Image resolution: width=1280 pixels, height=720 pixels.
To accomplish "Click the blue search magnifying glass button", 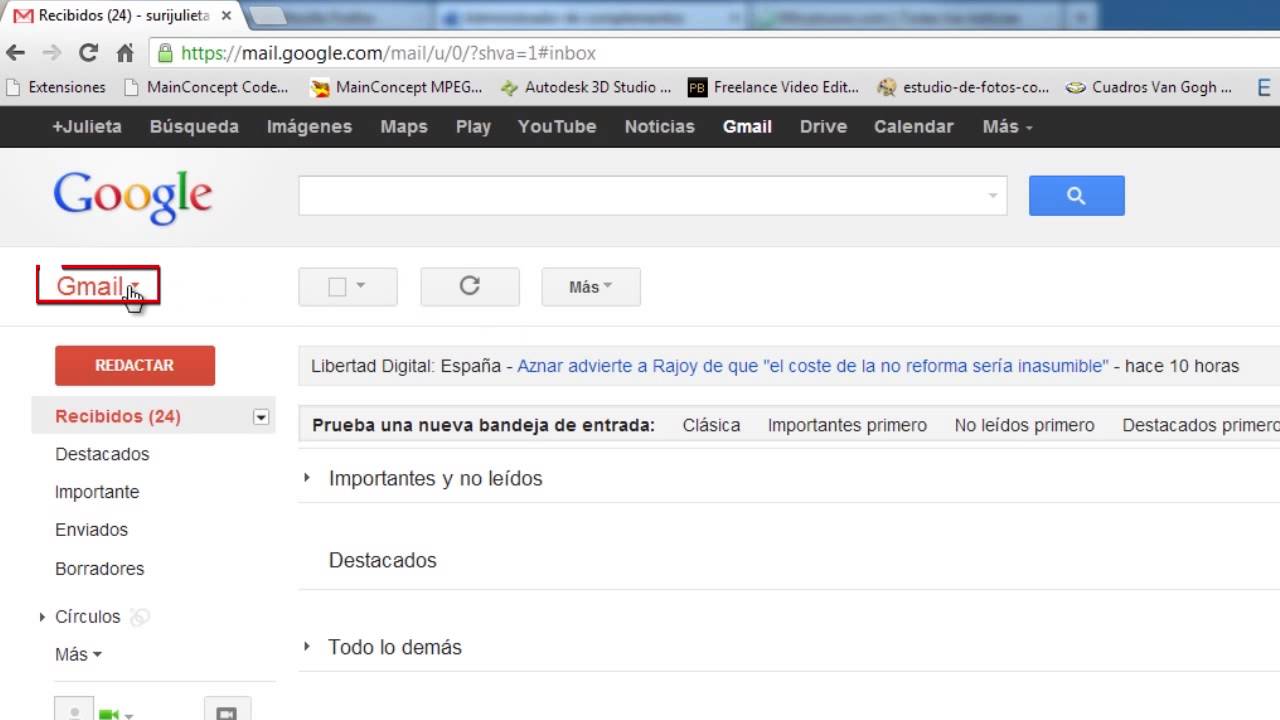I will [1076, 195].
